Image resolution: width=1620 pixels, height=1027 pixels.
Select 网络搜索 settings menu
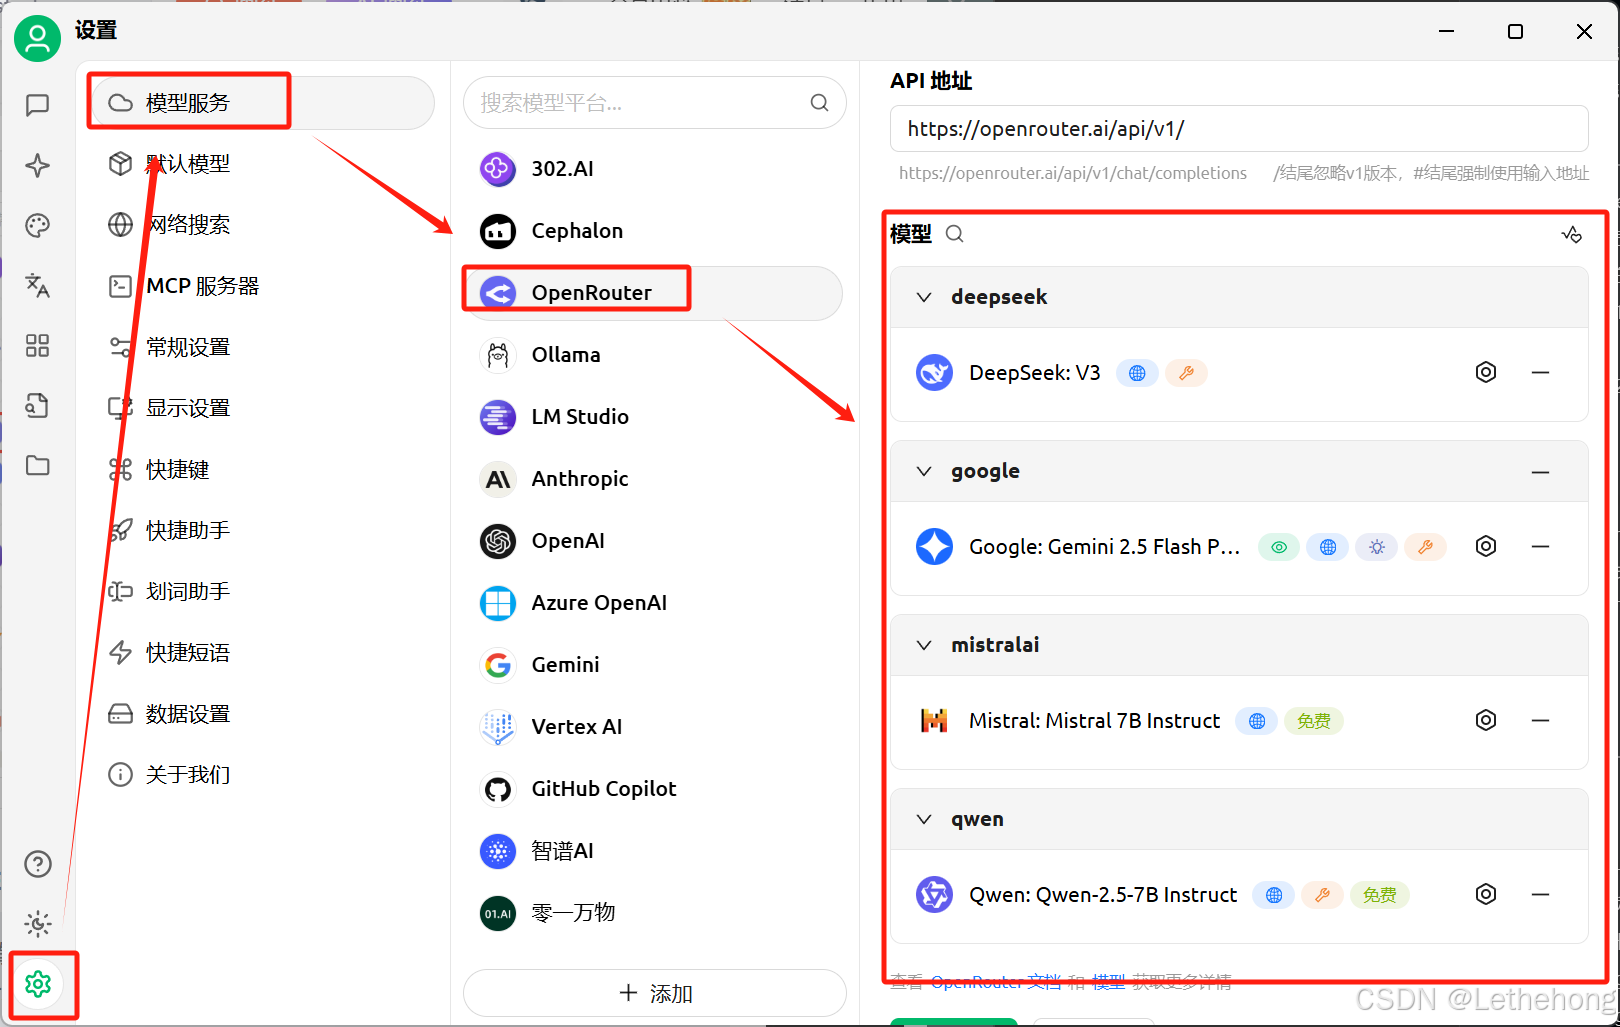pyautogui.click(x=263, y=225)
